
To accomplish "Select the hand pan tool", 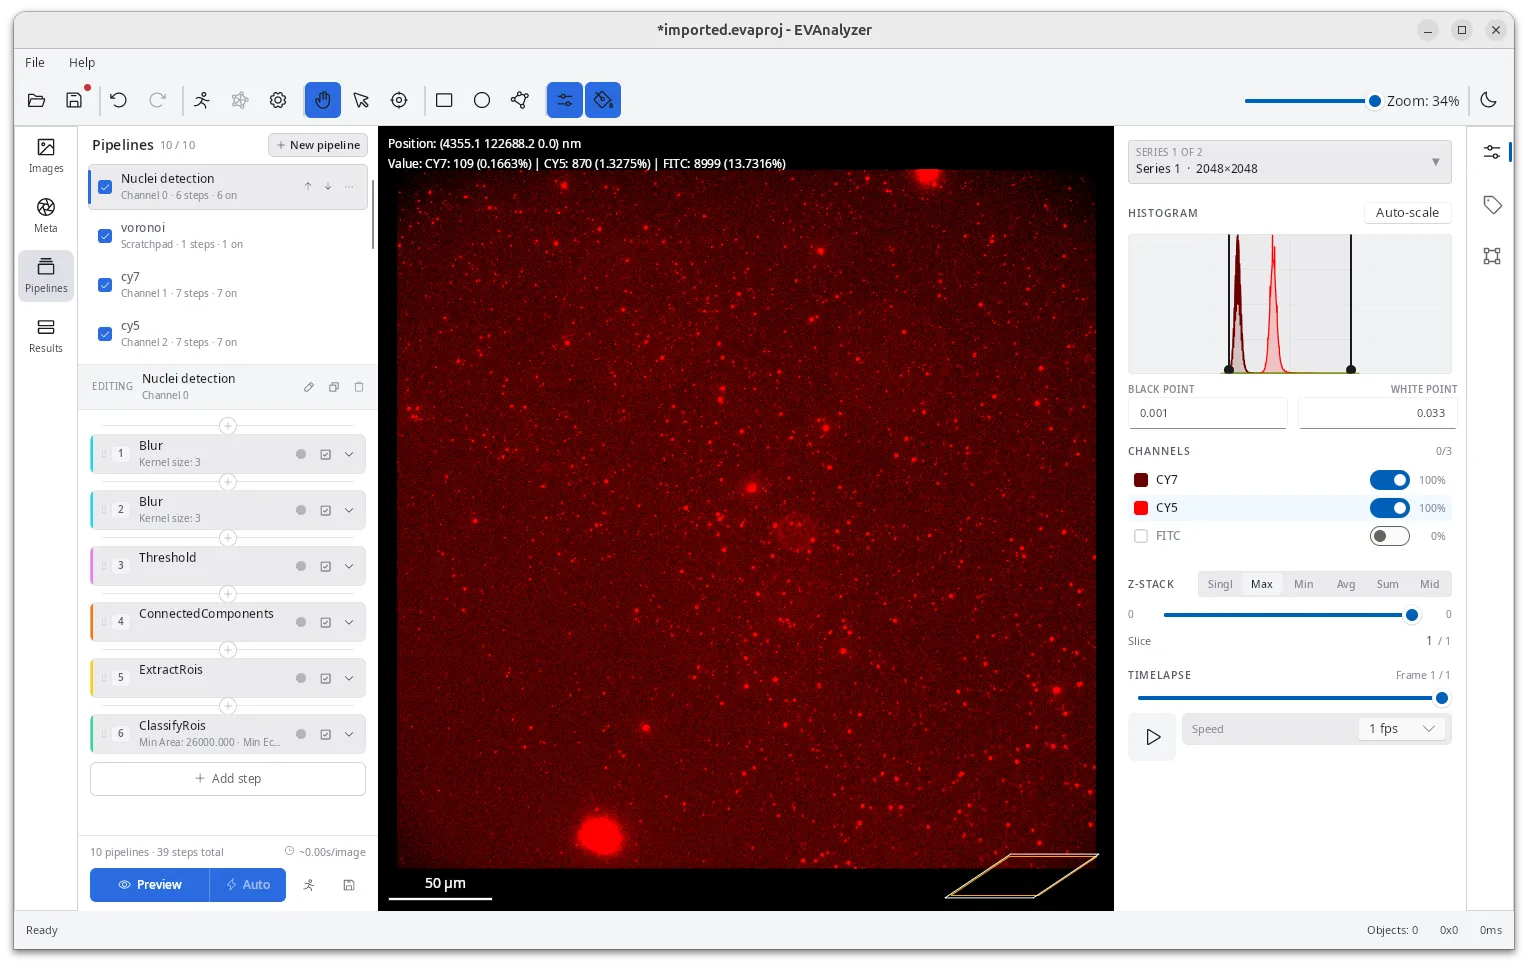I will [x=322, y=100].
